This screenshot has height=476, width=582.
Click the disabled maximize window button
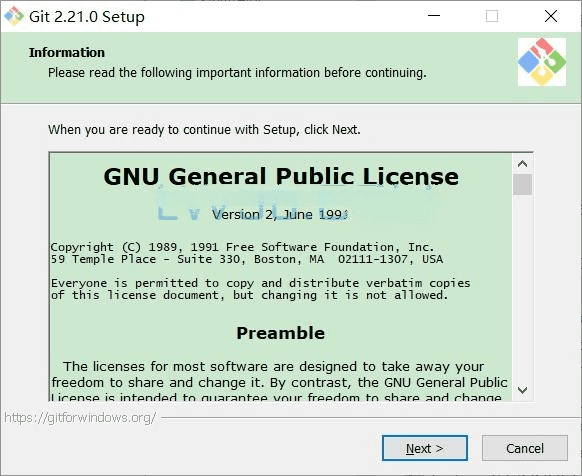click(x=492, y=16)
